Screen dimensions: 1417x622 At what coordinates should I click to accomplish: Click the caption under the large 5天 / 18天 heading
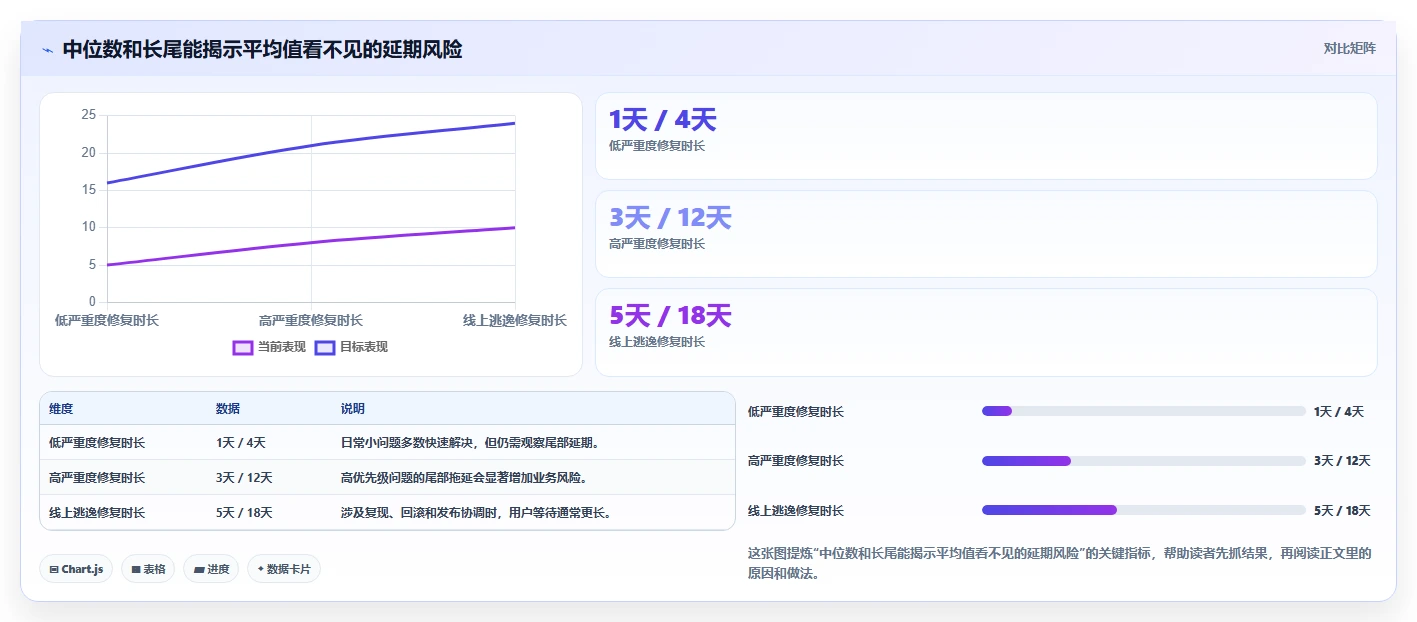(657, 342)
